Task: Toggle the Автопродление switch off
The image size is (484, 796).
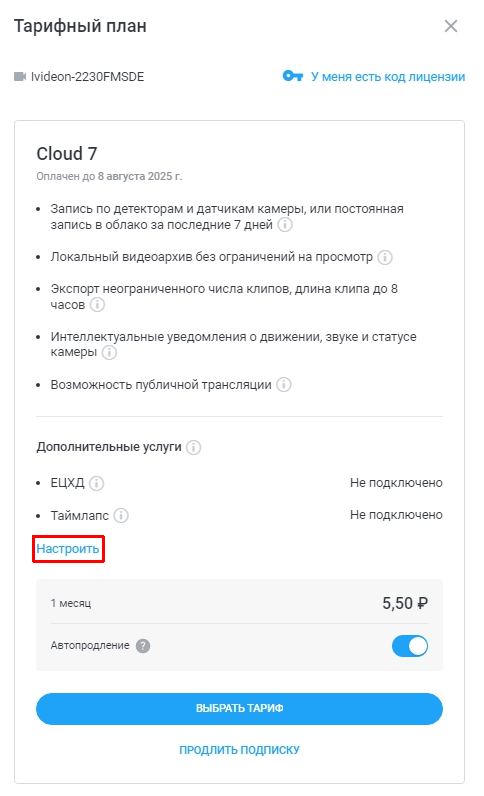Action: (x=410, y=646)
